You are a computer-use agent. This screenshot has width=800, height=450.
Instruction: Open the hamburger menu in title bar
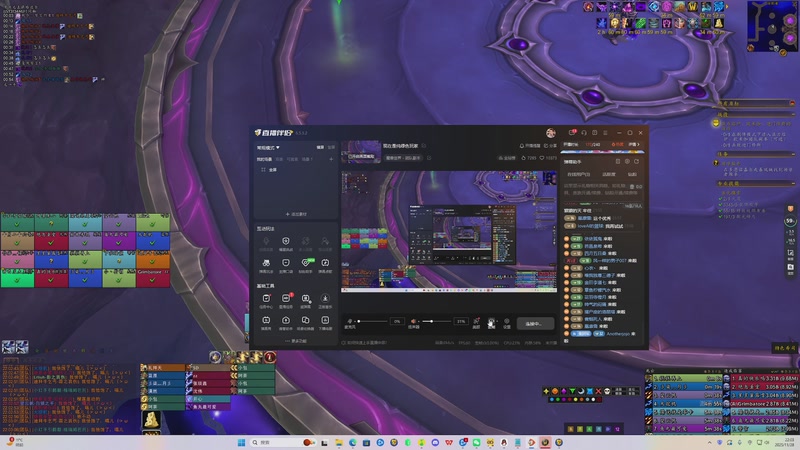(x=606, y=133)
